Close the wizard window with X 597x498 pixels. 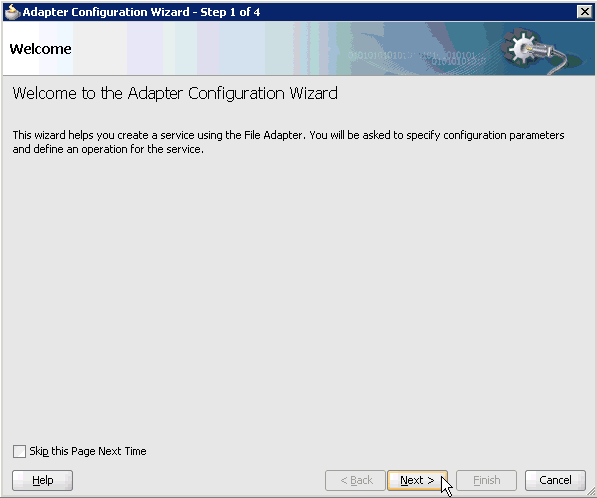click(584, 12)
